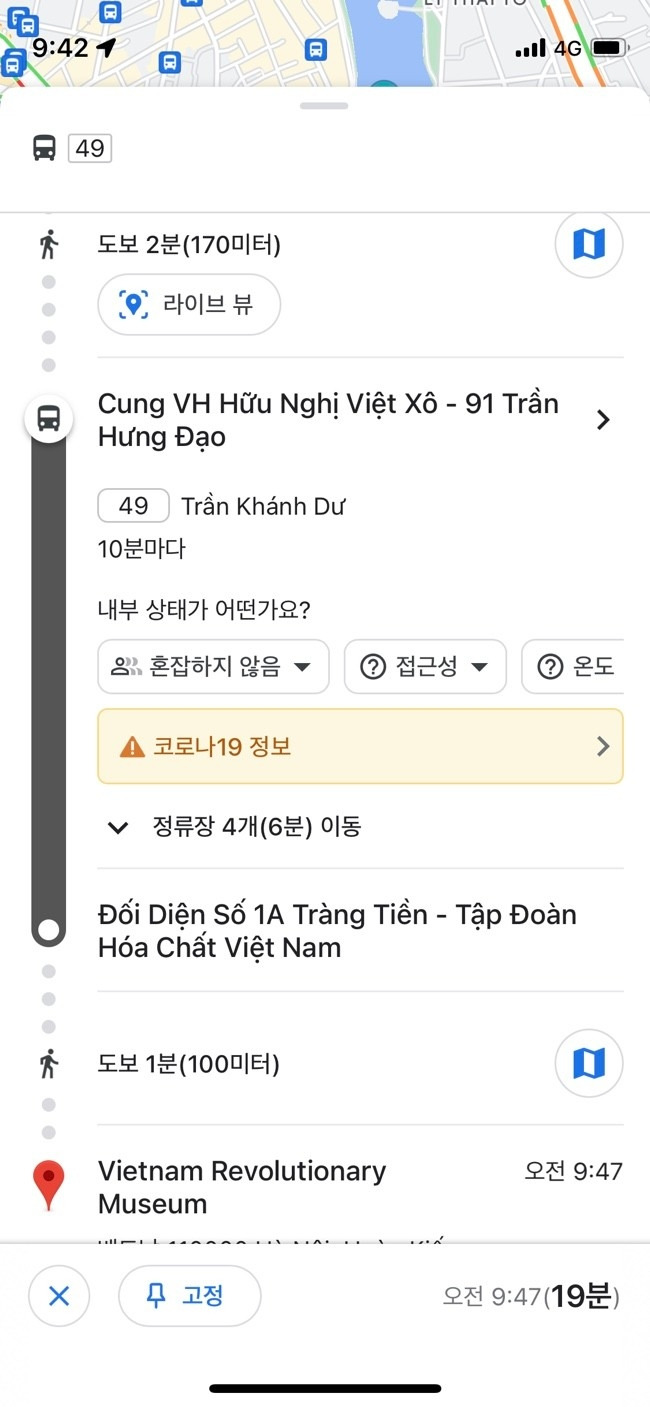Tap the red destination pin icon
The height and width of the screenshot is (1407, 650).
(x=48, y=1186)
